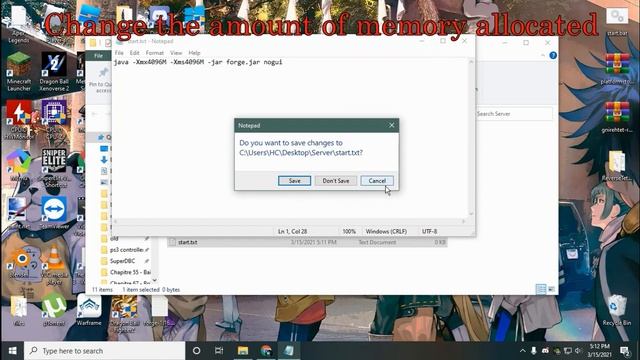Click the Notepad taskbar icon
This screenshot has width=640, height=360.
[x=289, y=351]
